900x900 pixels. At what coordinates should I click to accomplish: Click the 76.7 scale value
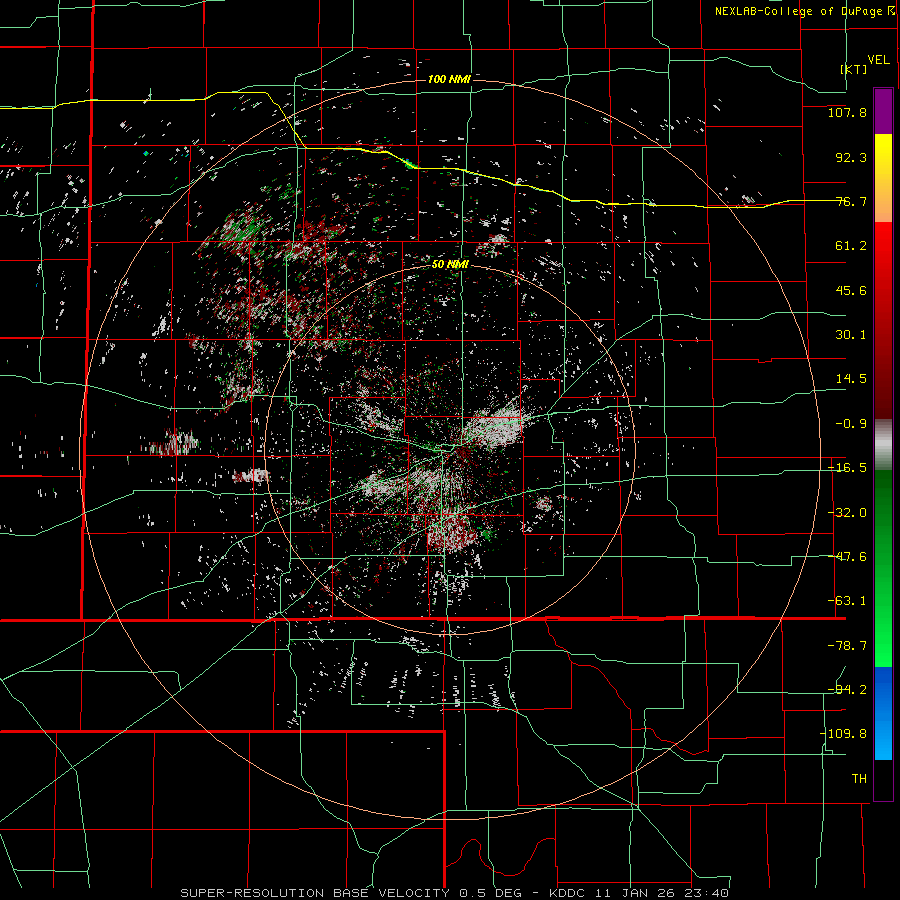851,201
